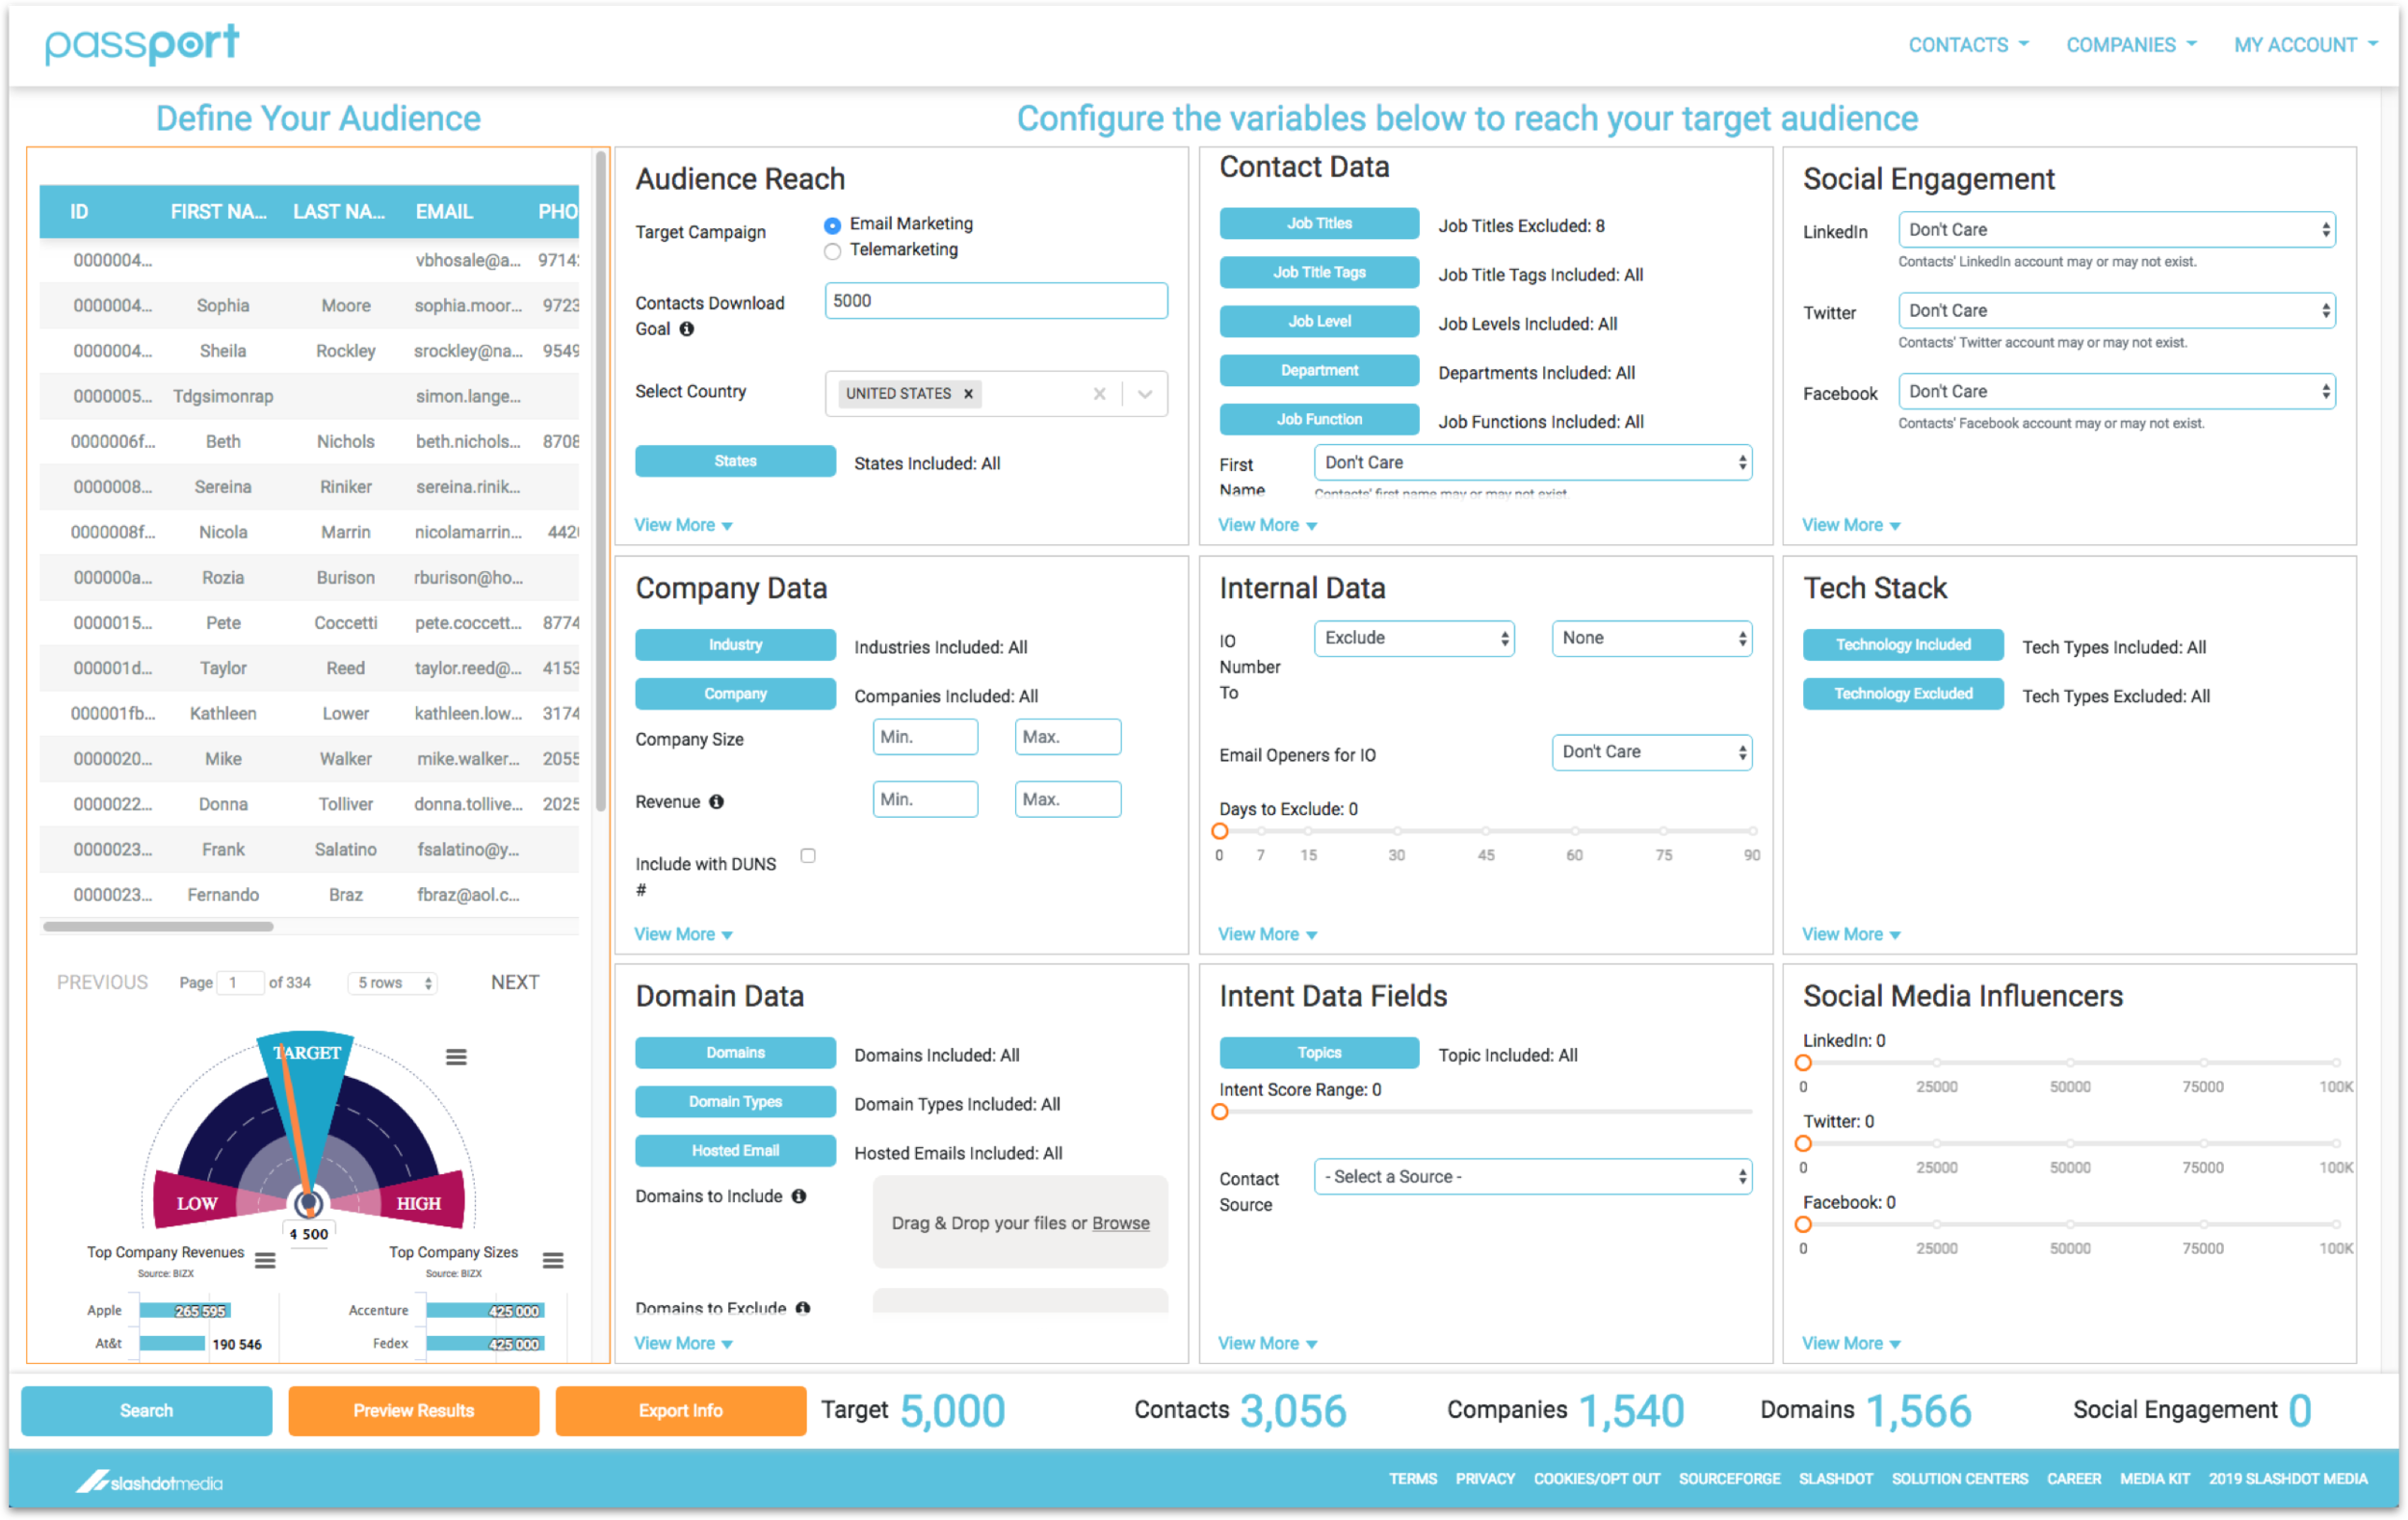
Task: Open the Select Country dropdown arrow
Action: click(x=1145, y=394)
